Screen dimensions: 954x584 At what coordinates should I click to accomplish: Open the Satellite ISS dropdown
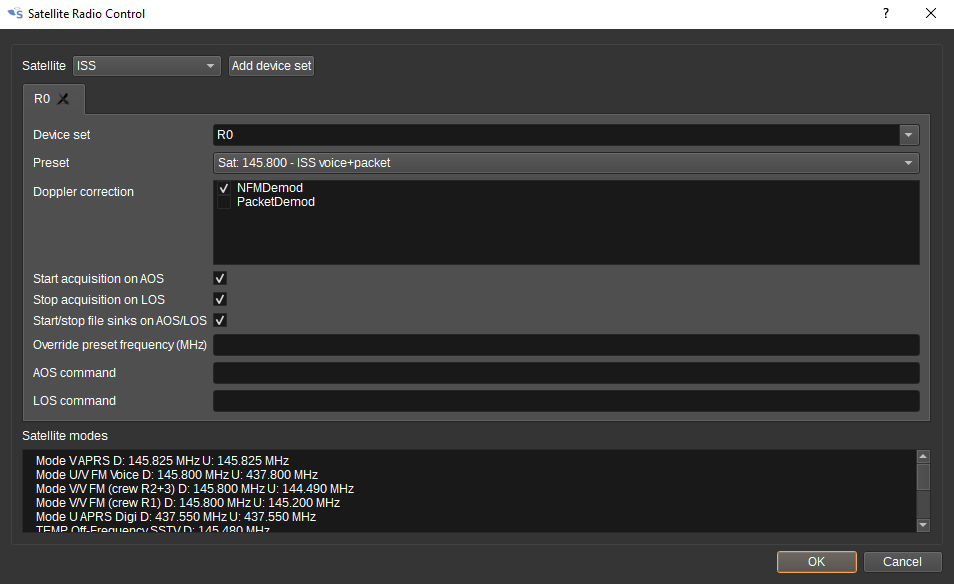[x=146, y=66]
